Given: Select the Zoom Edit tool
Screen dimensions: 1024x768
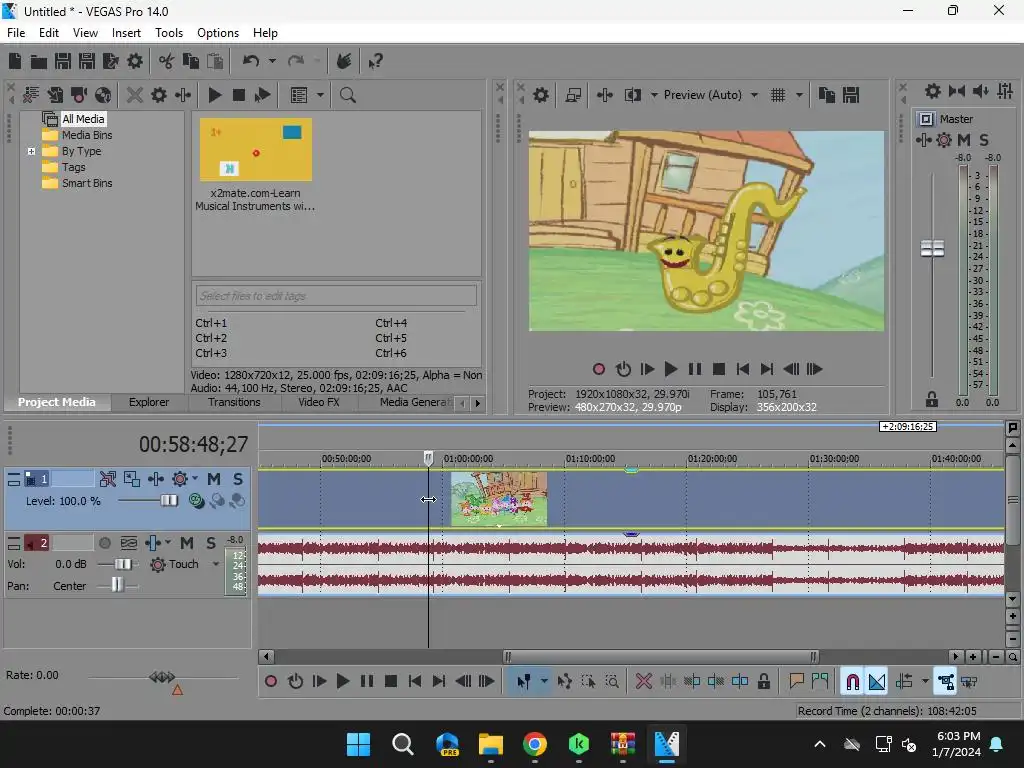Looking at the screenshot, I should [612, 682].
